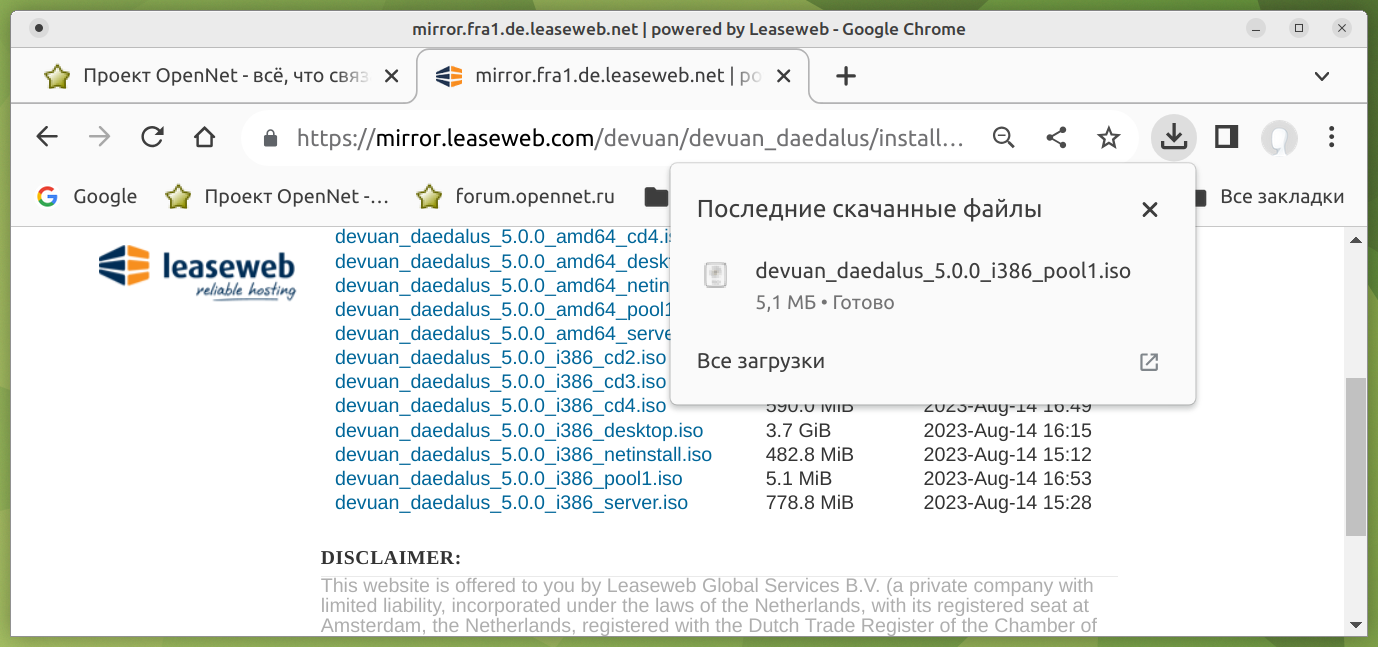Open the side panel
The image size is (1378, 647).
coord(1227,137)
